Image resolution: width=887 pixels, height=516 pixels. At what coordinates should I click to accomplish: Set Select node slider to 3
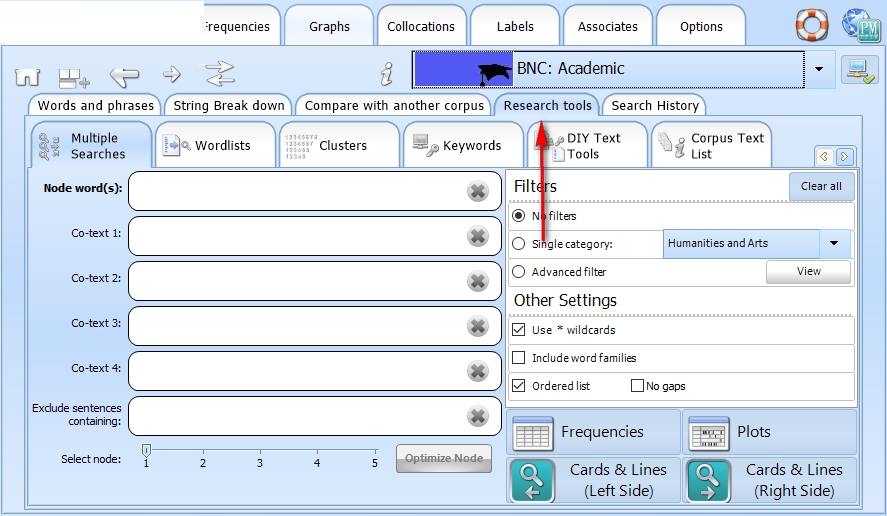(x=260, y=451)
